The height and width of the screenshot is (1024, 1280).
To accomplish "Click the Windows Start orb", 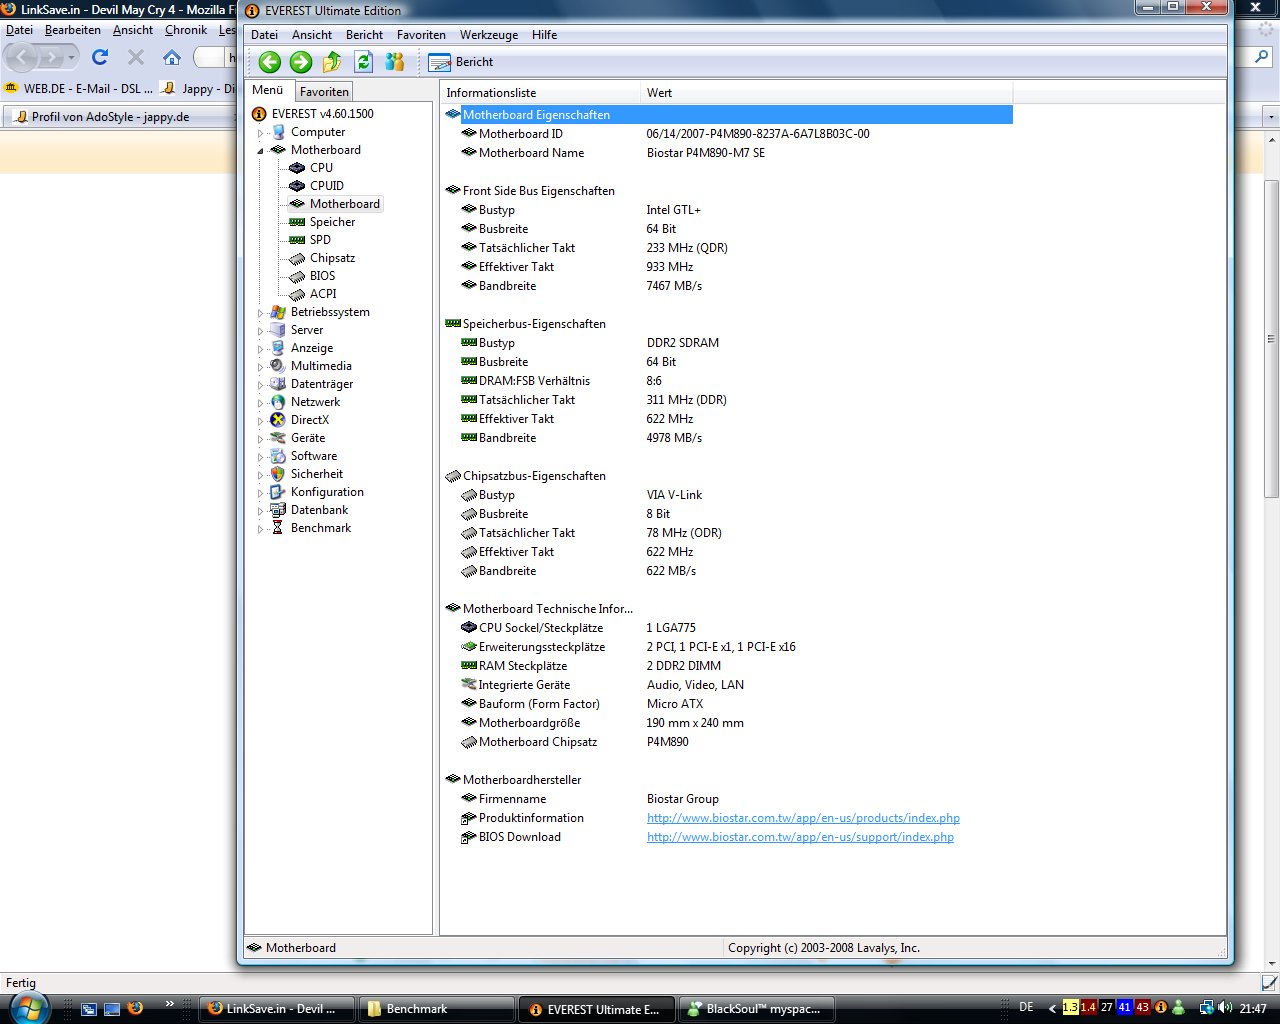I will [x=28, y=1007].
